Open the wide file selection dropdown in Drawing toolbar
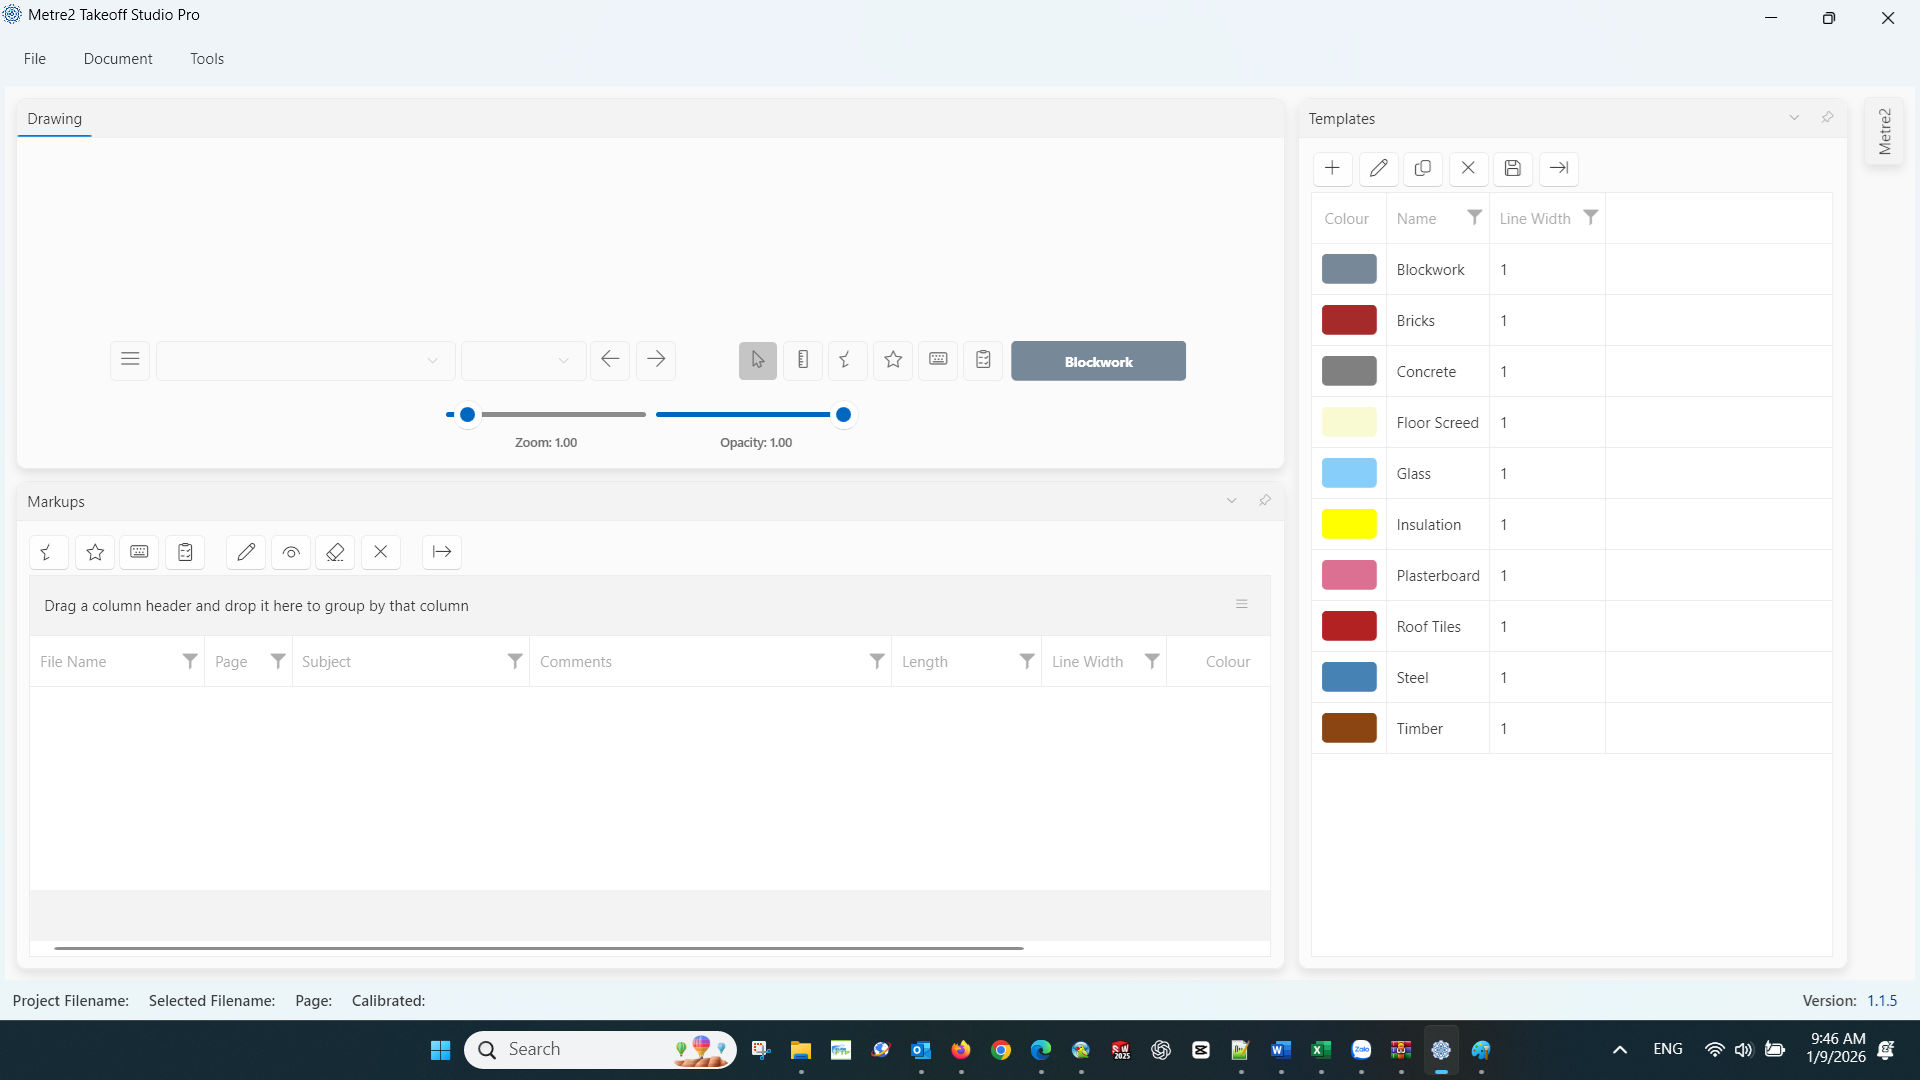Screen dimensions: 1920x1080 pos(305,360)
